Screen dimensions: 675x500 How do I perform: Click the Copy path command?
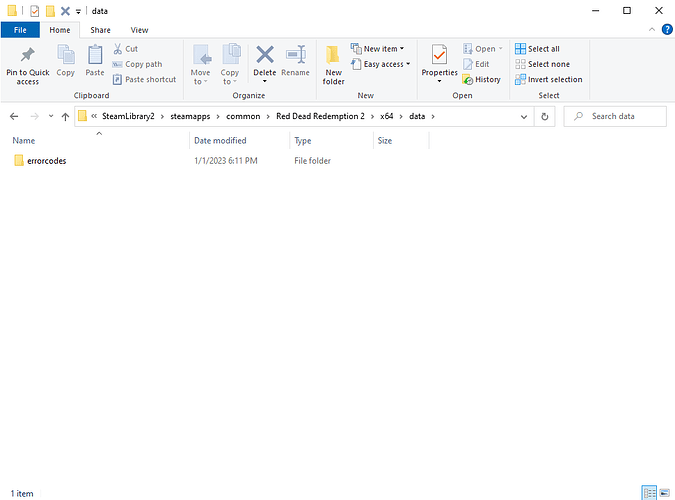(137, 64)
